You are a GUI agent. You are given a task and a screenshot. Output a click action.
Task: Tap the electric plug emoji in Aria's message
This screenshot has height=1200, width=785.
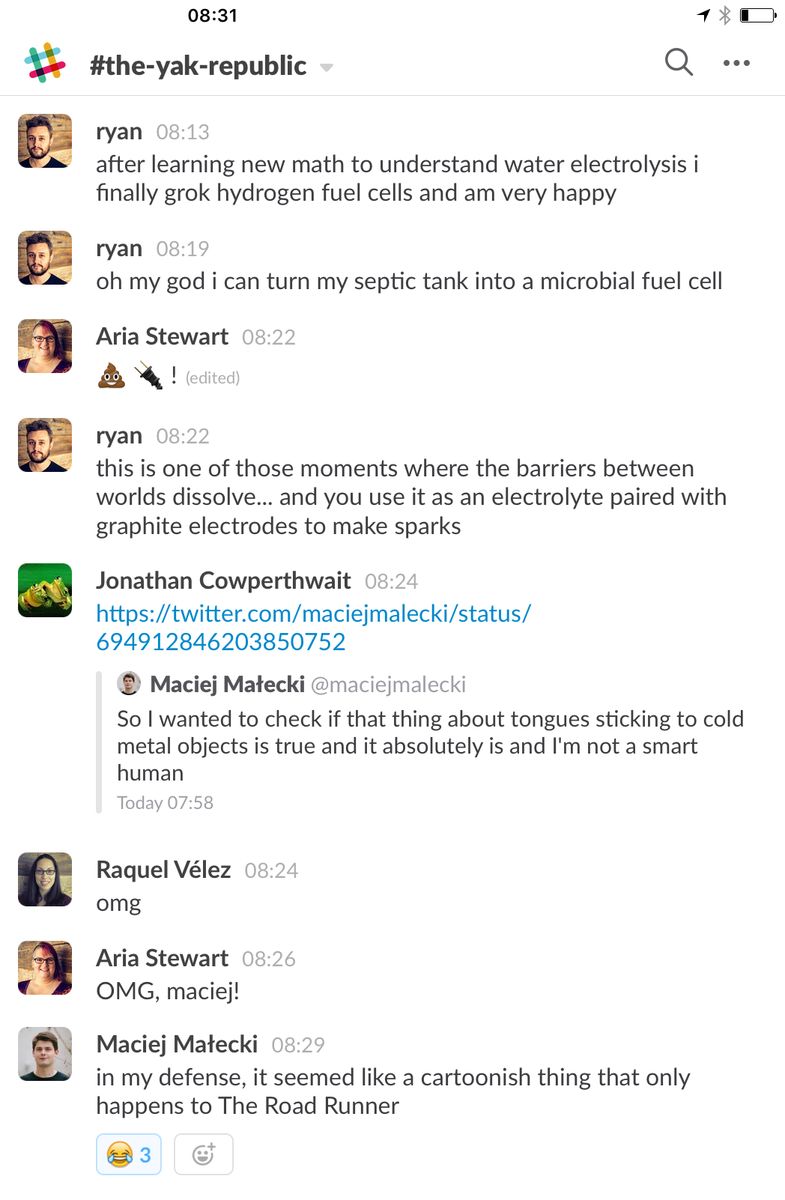pos(149,377)
